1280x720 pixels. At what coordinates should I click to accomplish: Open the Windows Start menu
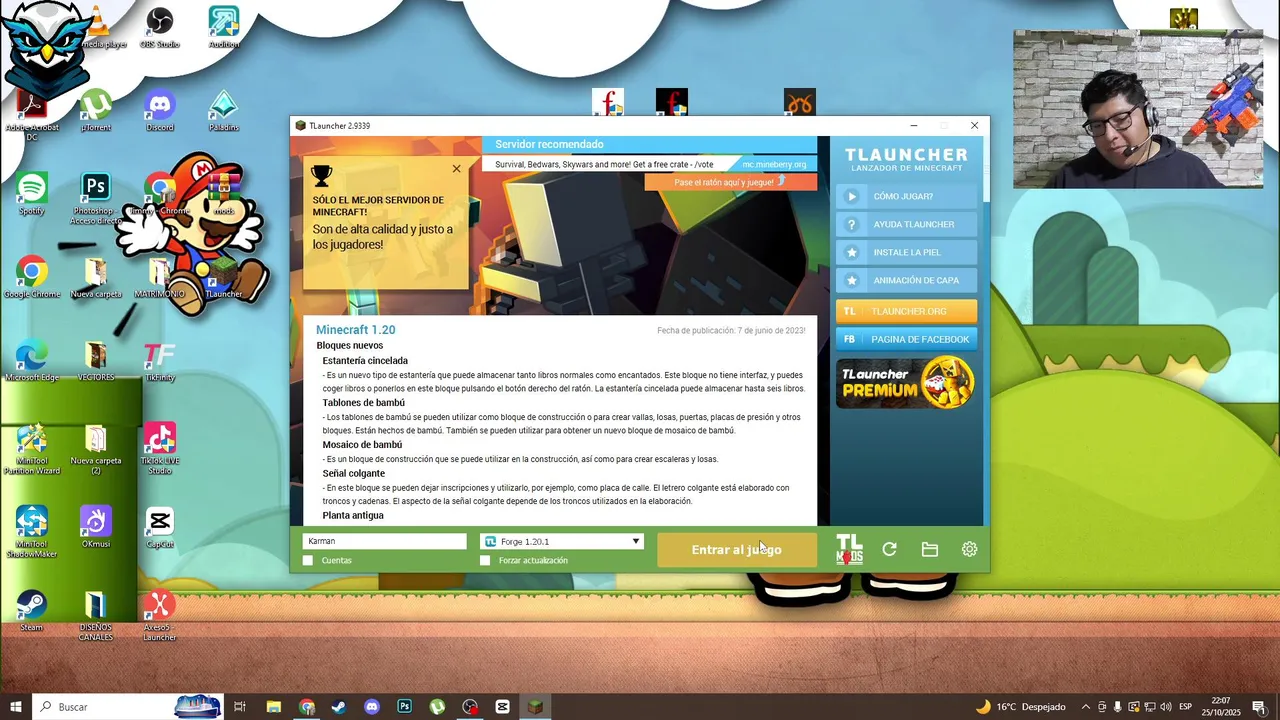(x=16, y=706)
